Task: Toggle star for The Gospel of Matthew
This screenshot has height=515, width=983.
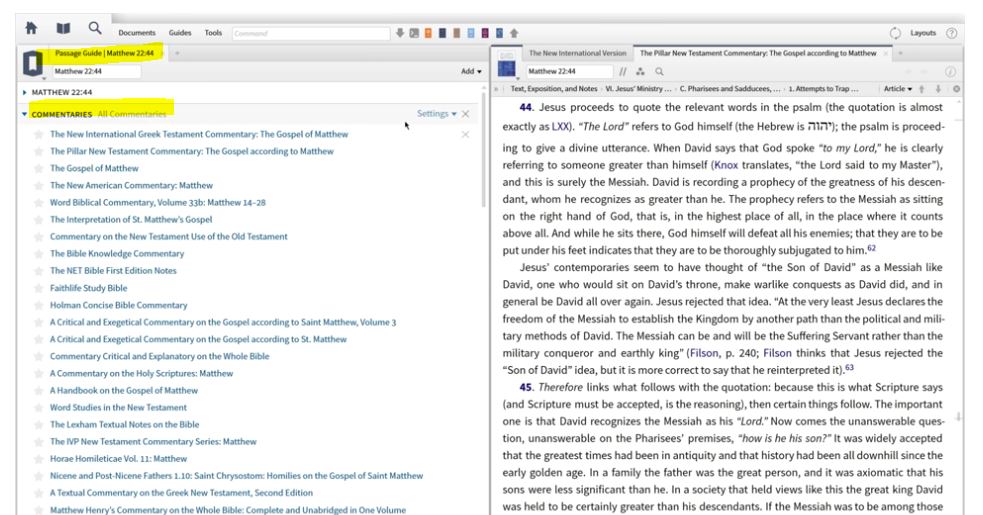Action: tap(39, 168)
